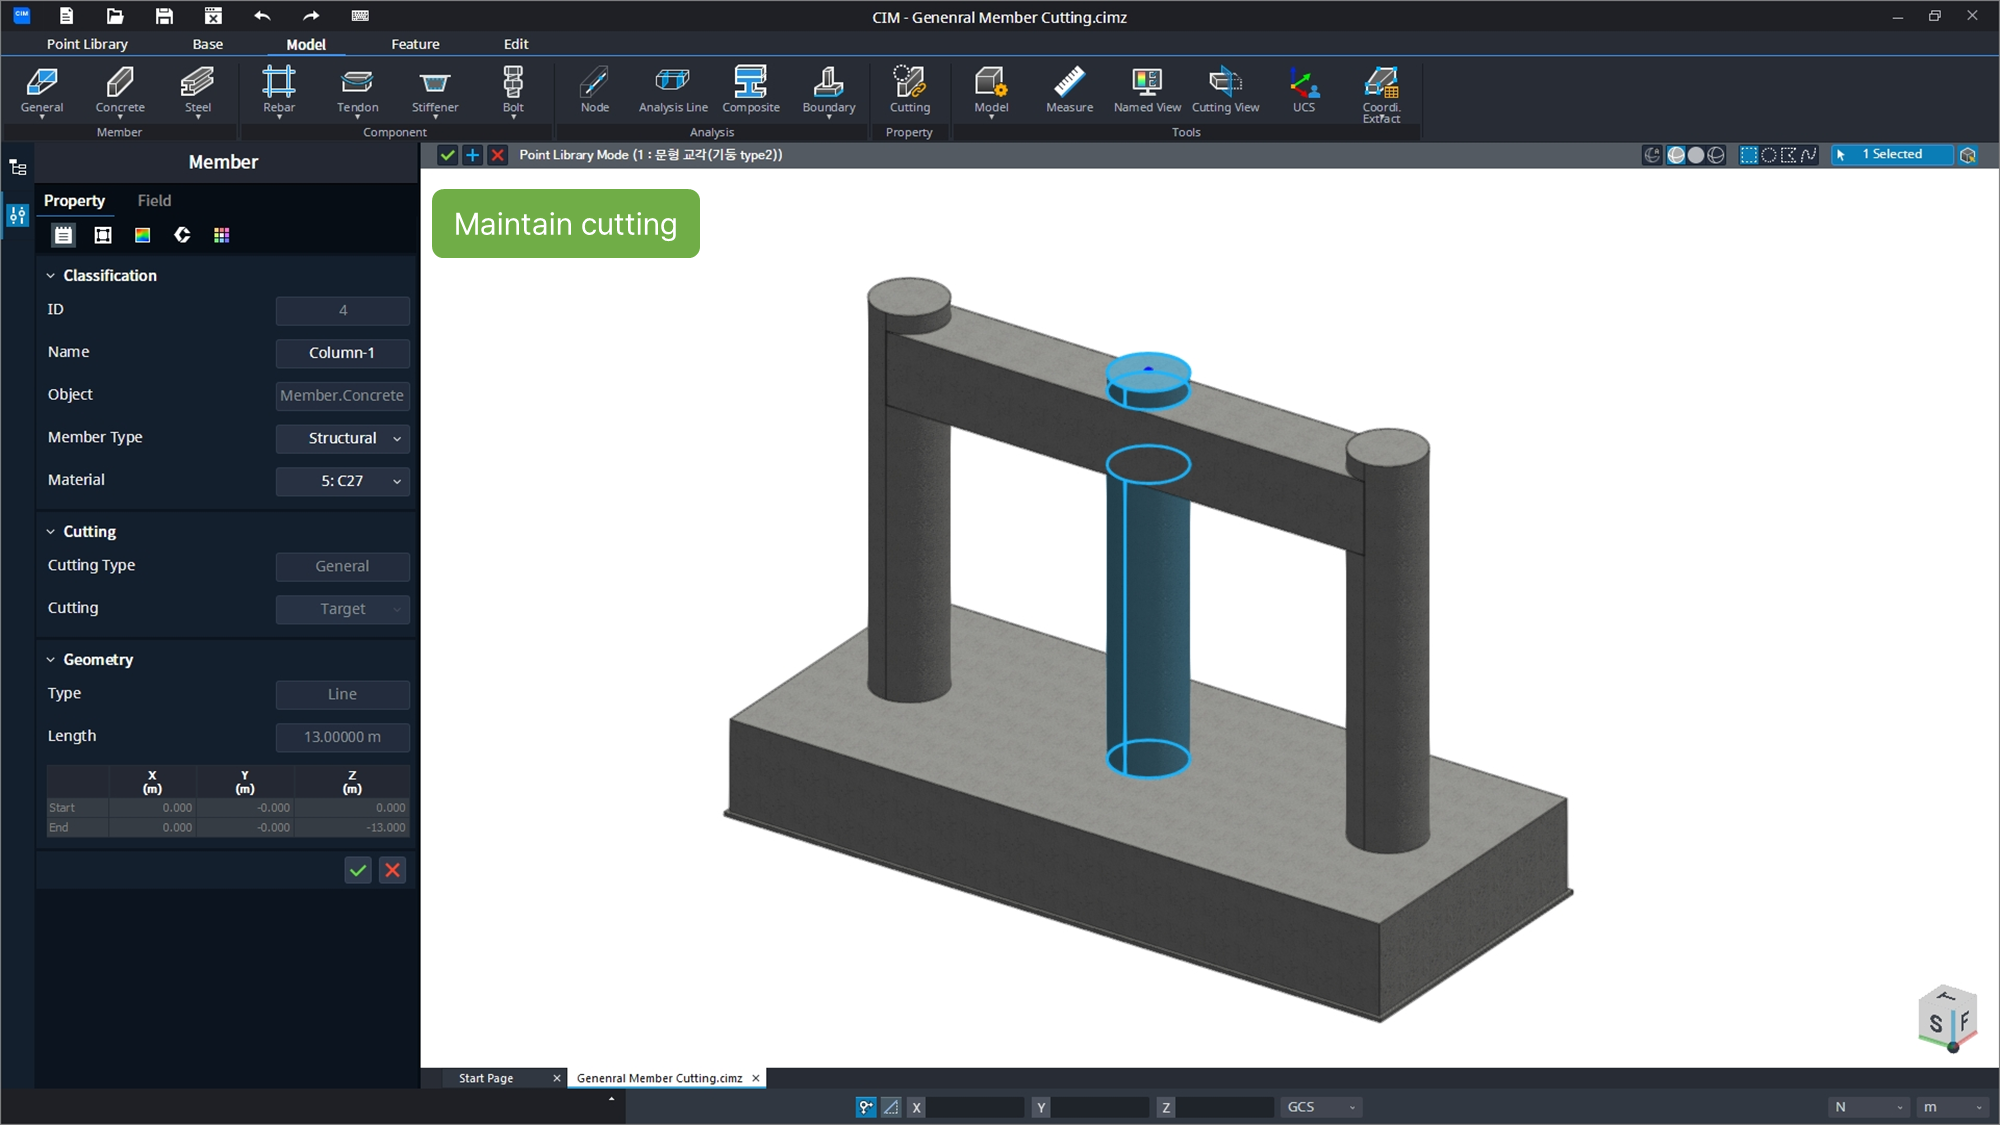Cancel member properties with red X button

[392, 870]
